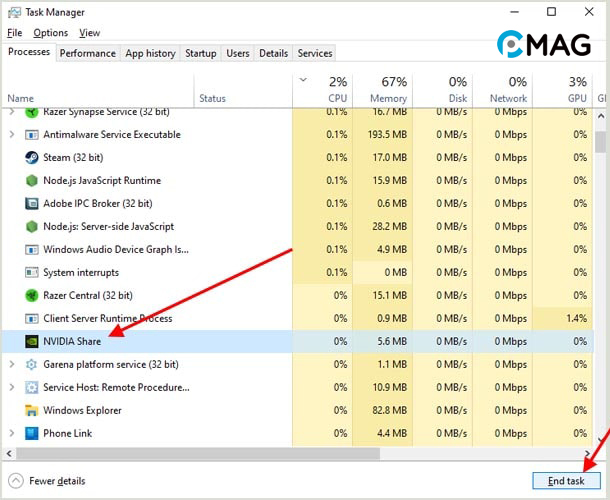The width and height of the screenshot is (610, 500).
Task: Open the File menu
Action: [x=15, y=33]
